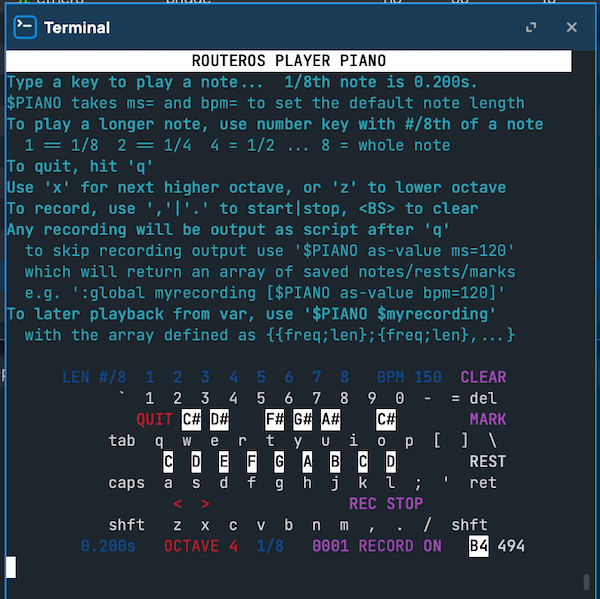Click the F white key label
Image resolution: width=600 pixels, height=599 pixels.
(x=252, y=462)
